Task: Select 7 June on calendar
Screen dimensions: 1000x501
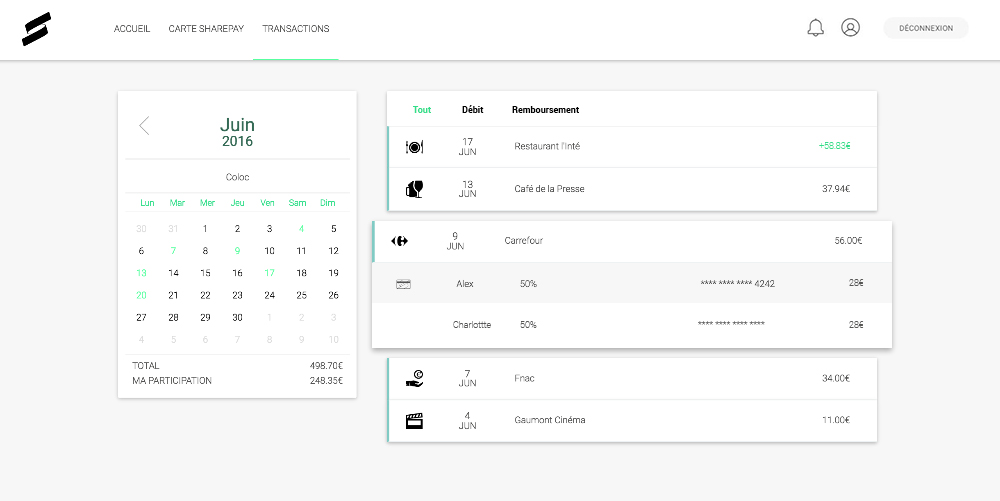Action: click(x=173, y=251)
